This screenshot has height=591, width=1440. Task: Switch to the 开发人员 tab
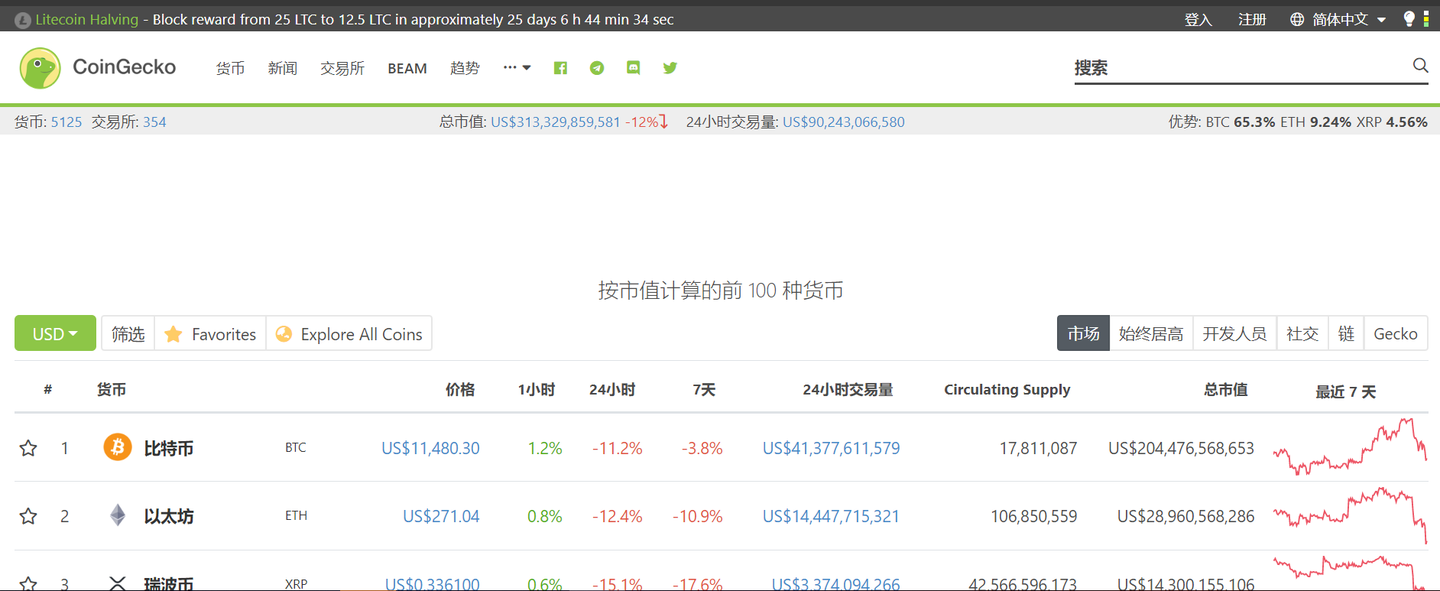pos(1235,334)
